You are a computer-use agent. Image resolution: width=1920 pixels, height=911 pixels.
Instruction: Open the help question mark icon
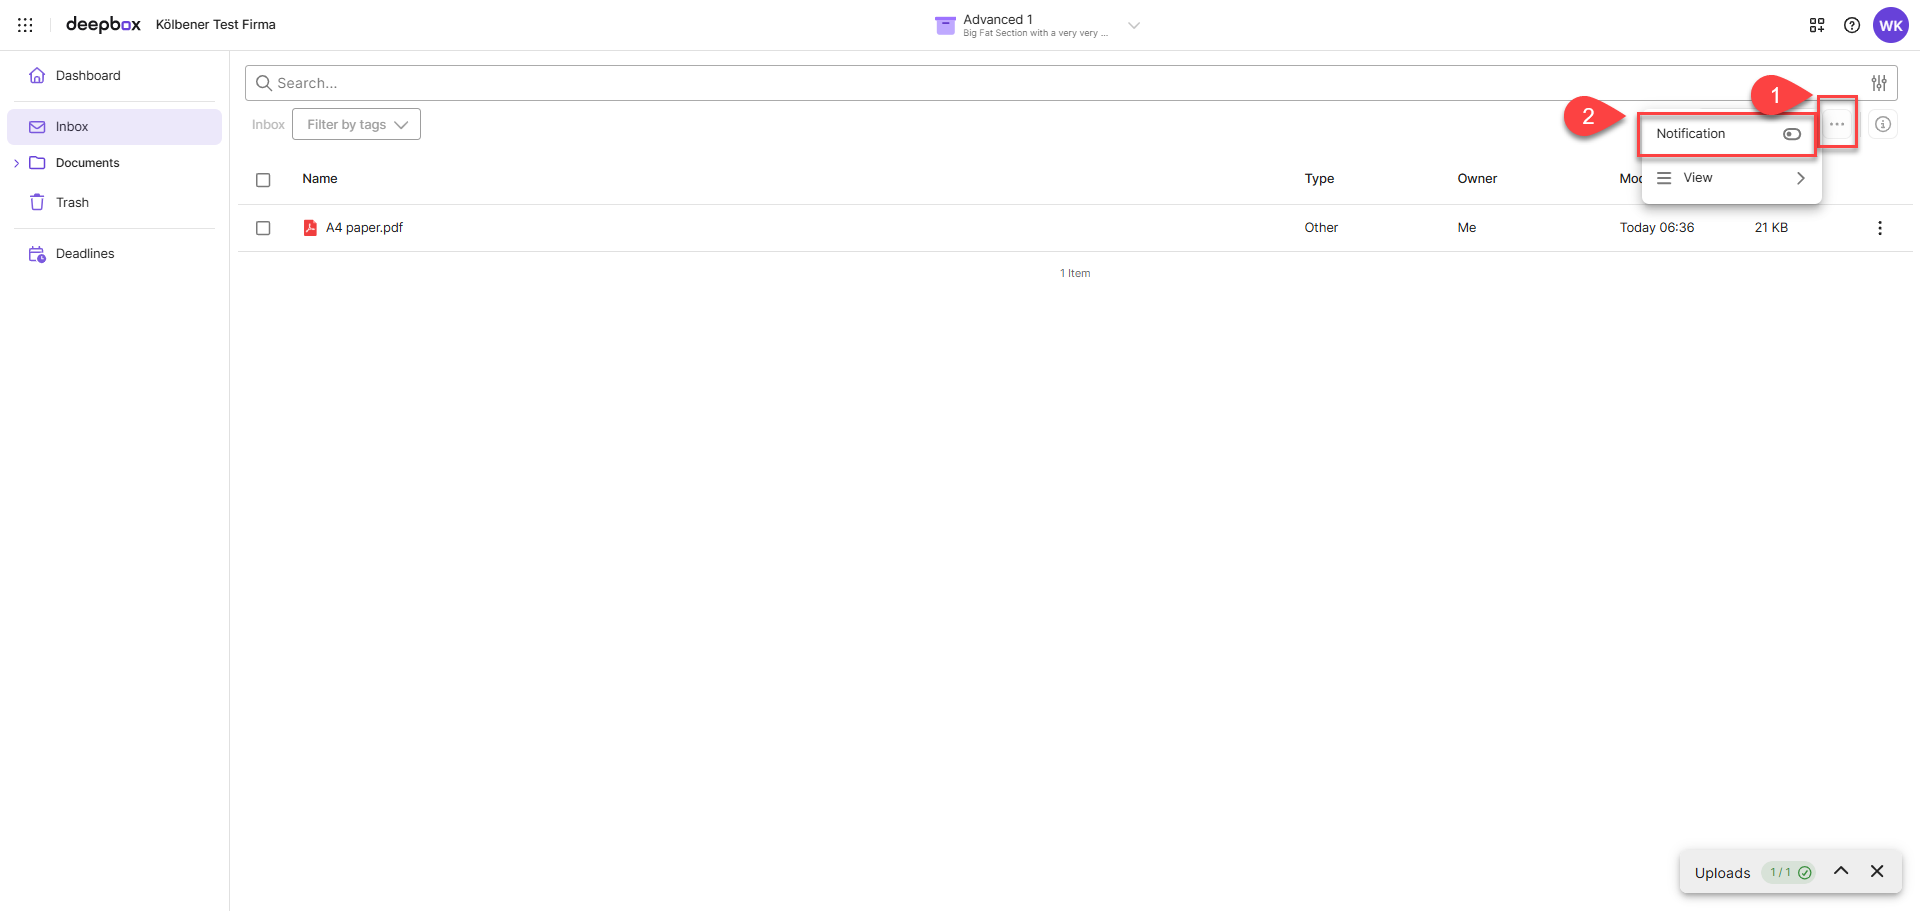point(1852,25)
